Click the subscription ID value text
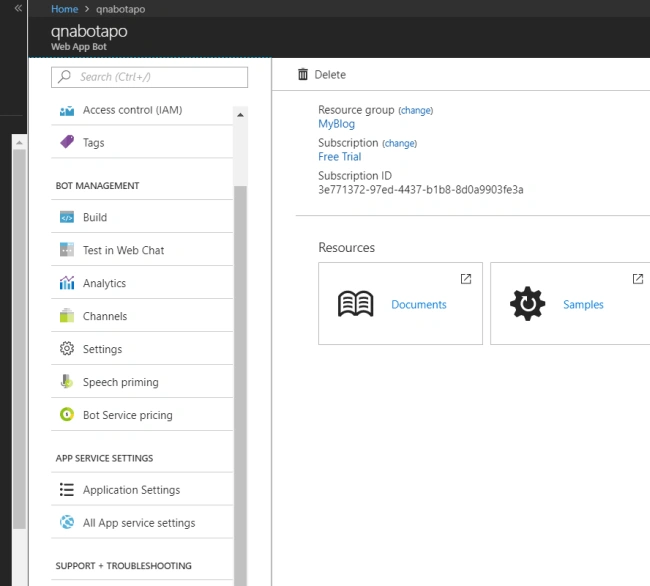The height and width of the screenshot is (586, 650). point(421,190)
